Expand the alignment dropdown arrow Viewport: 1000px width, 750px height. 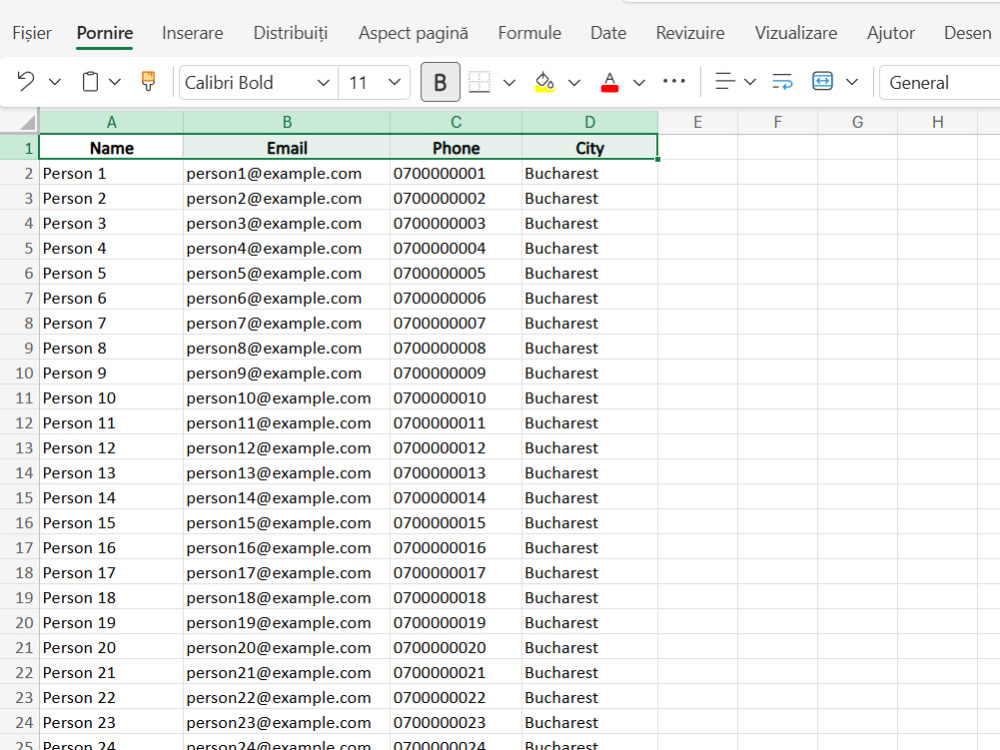pyautogui.click(x=750, y=82)
